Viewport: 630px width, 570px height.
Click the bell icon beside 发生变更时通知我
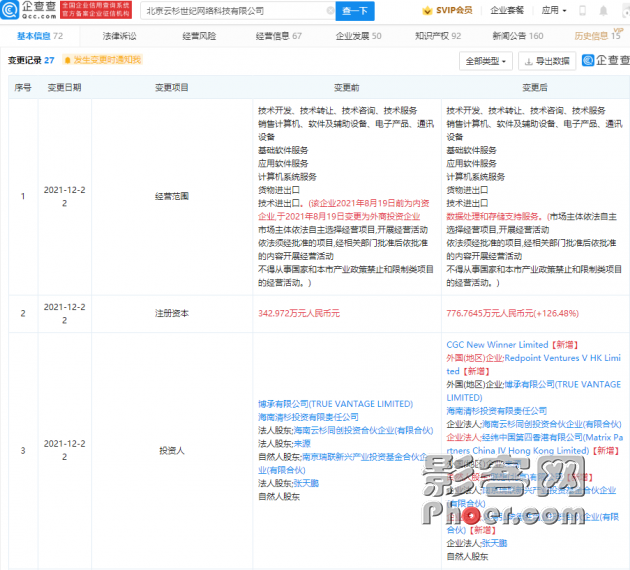[68, 60]
